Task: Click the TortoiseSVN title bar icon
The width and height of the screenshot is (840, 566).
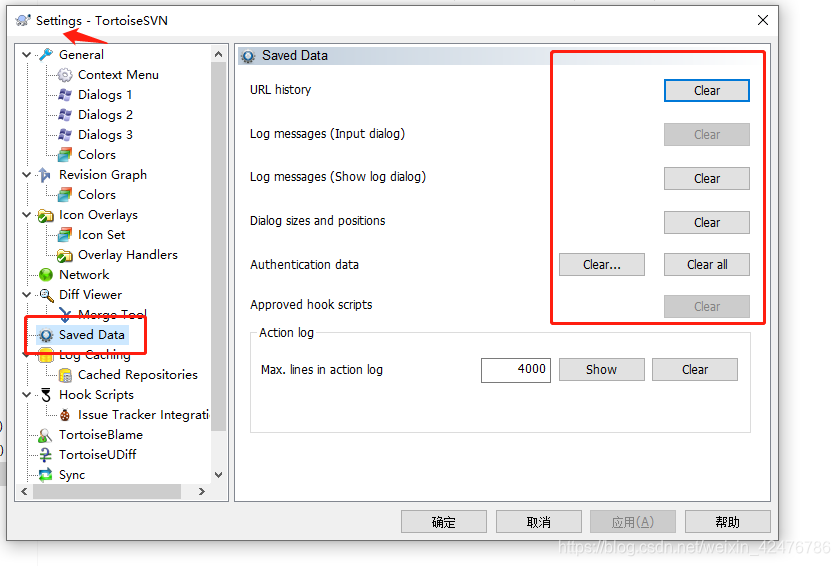Action: pos(23,21)
